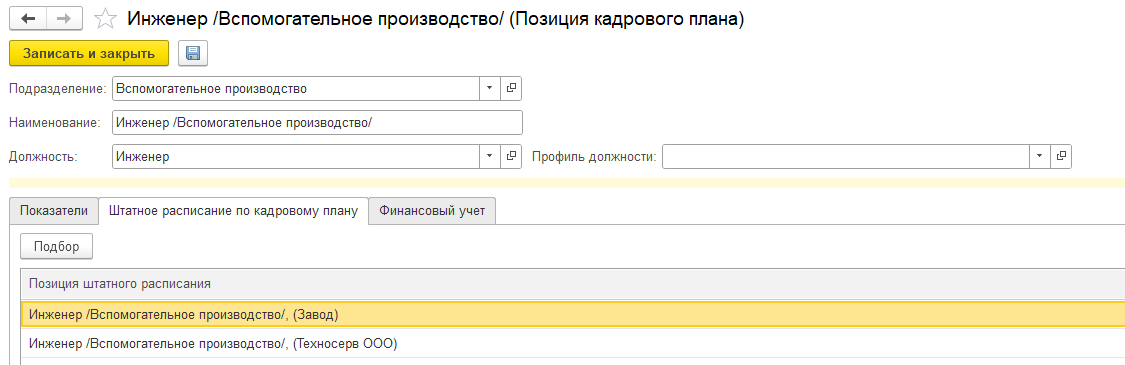The height and width of the screenshot is (365, 1125).
Task: Expand the Подразделение dropdown list
Action: pos(489,88)
